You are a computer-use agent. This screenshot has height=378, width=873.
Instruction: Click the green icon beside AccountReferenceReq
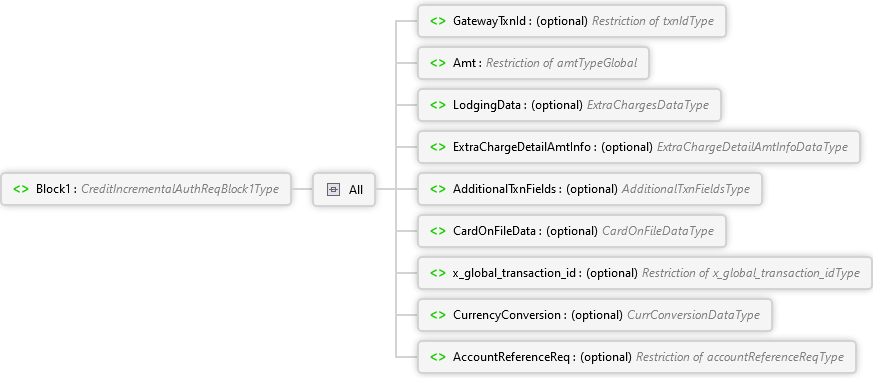(438, 357)
